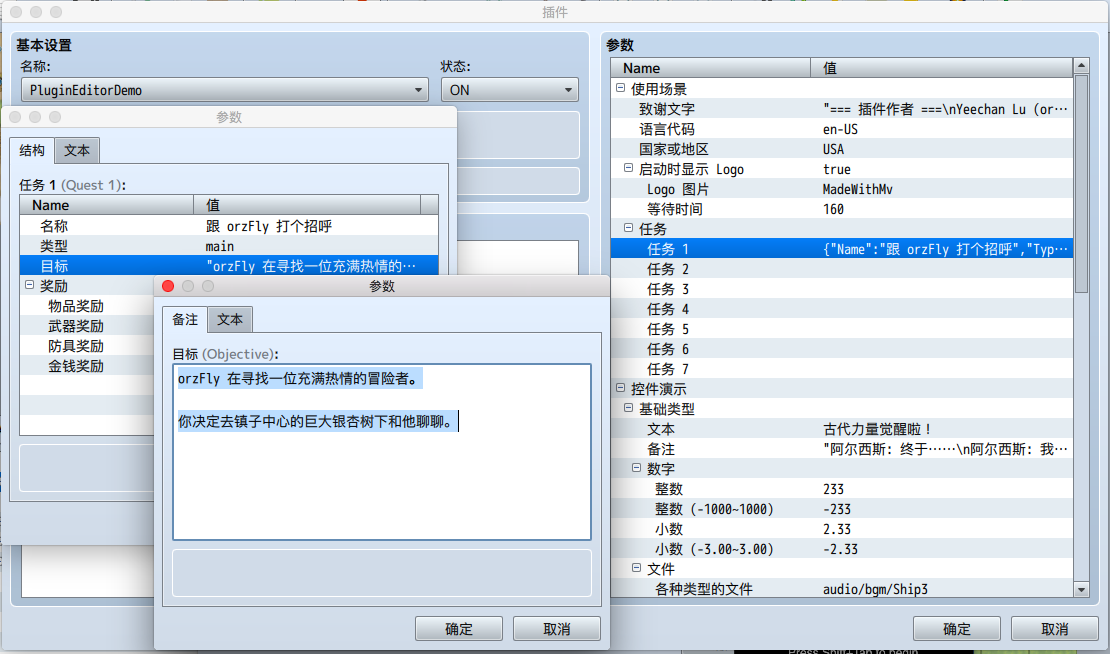Click Name column header in Quest 1 window
Screen dimensions: 1110x654
107,205
